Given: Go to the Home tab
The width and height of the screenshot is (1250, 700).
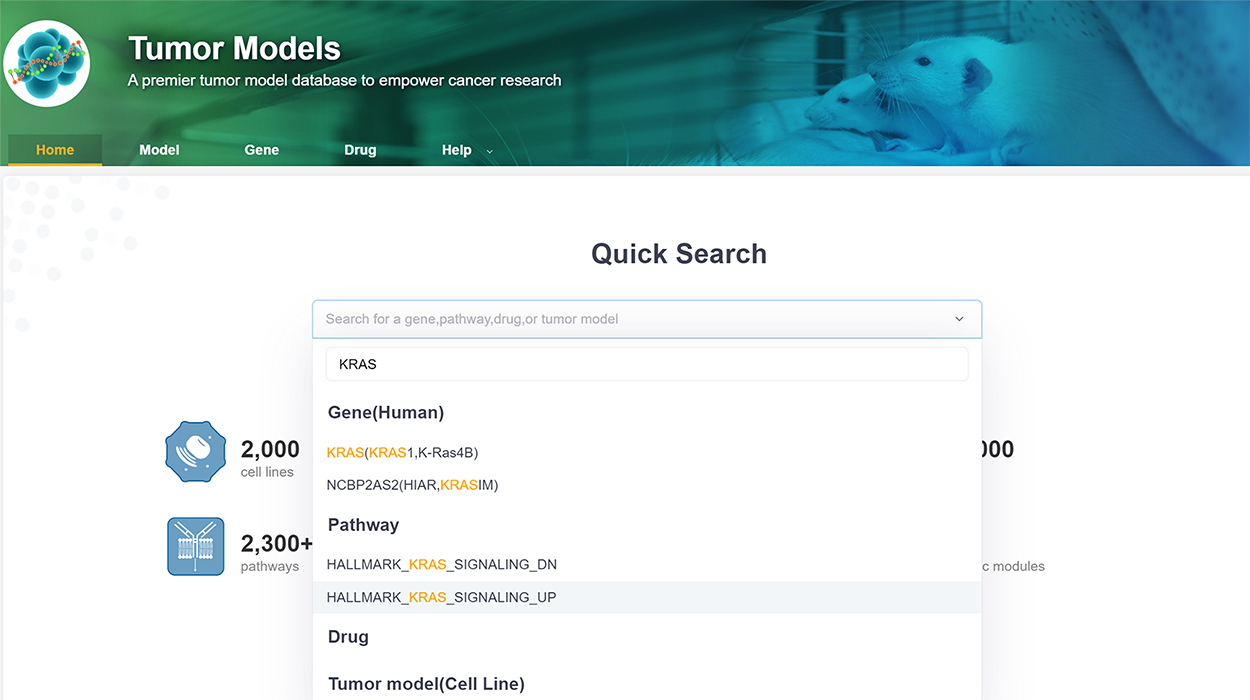Looking at the screenshot, I should tap(55, 150).
